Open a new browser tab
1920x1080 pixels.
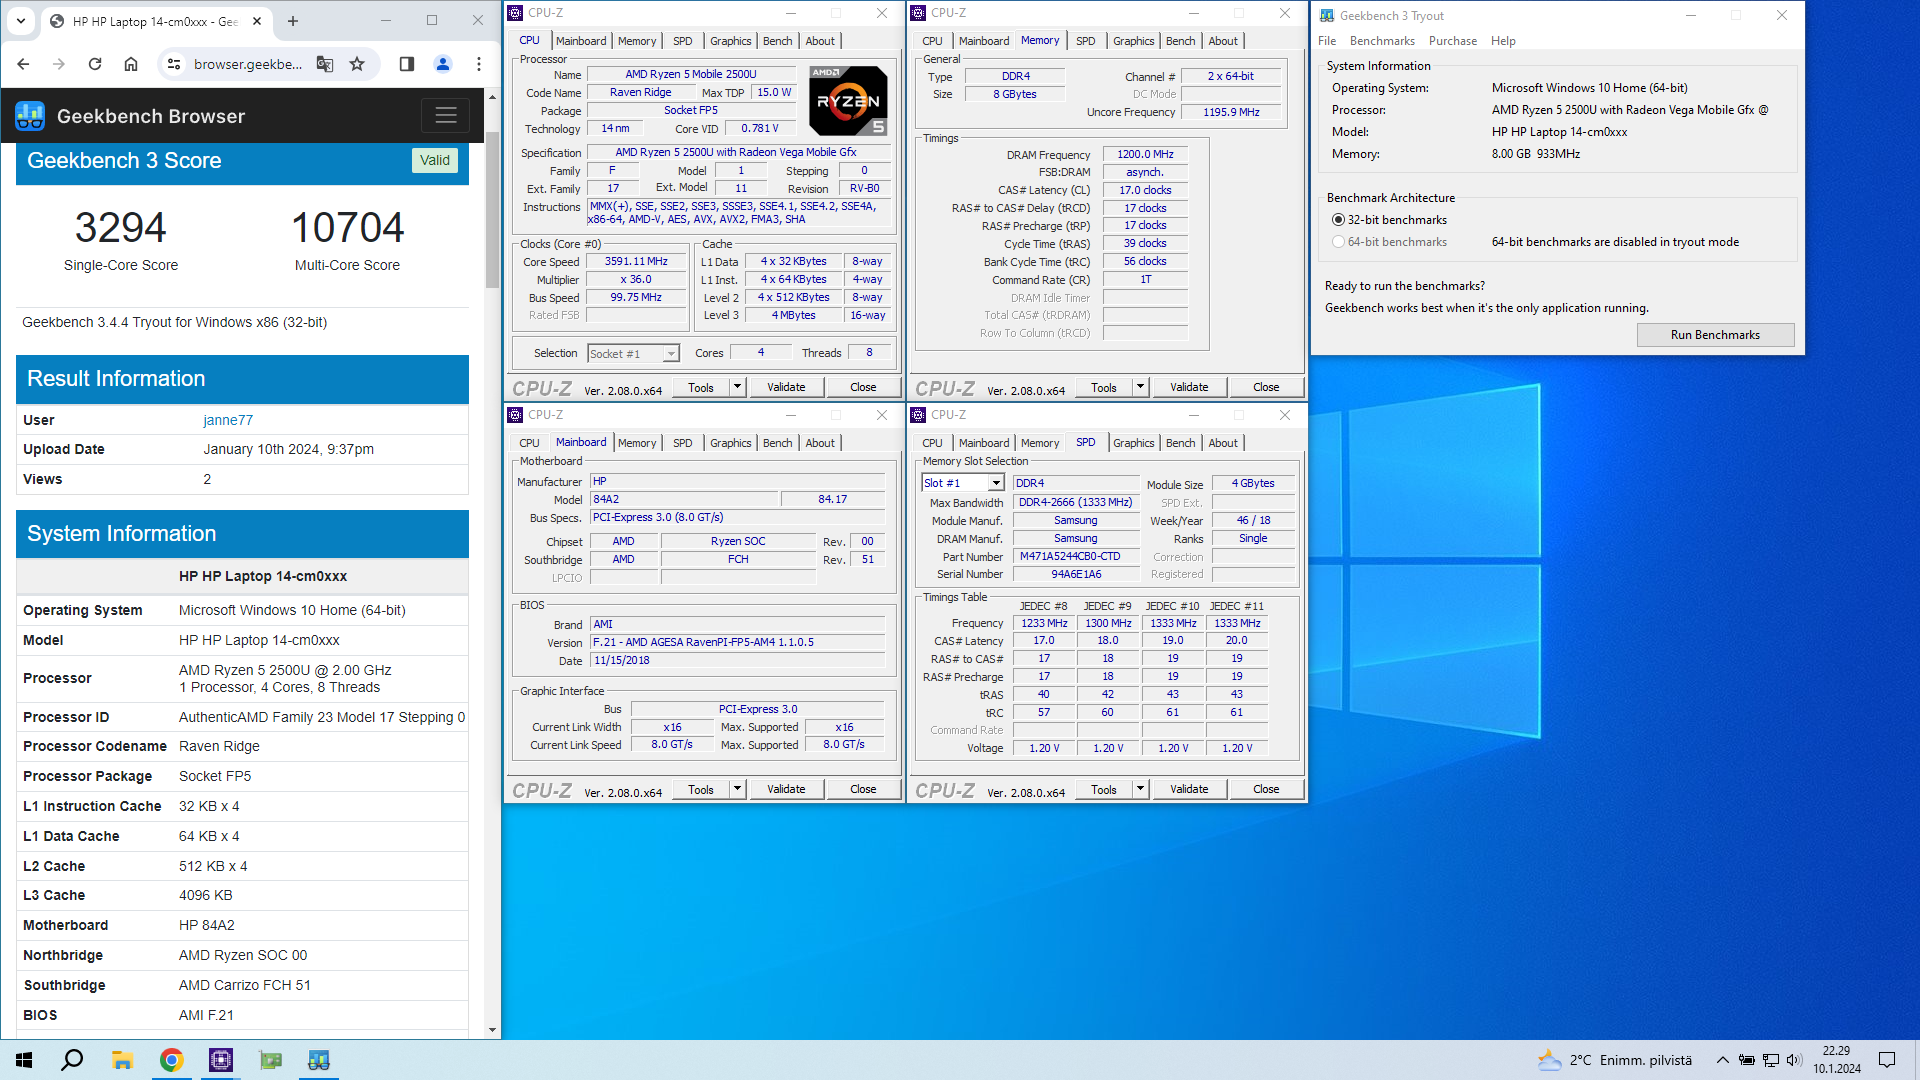pos(293,20)
